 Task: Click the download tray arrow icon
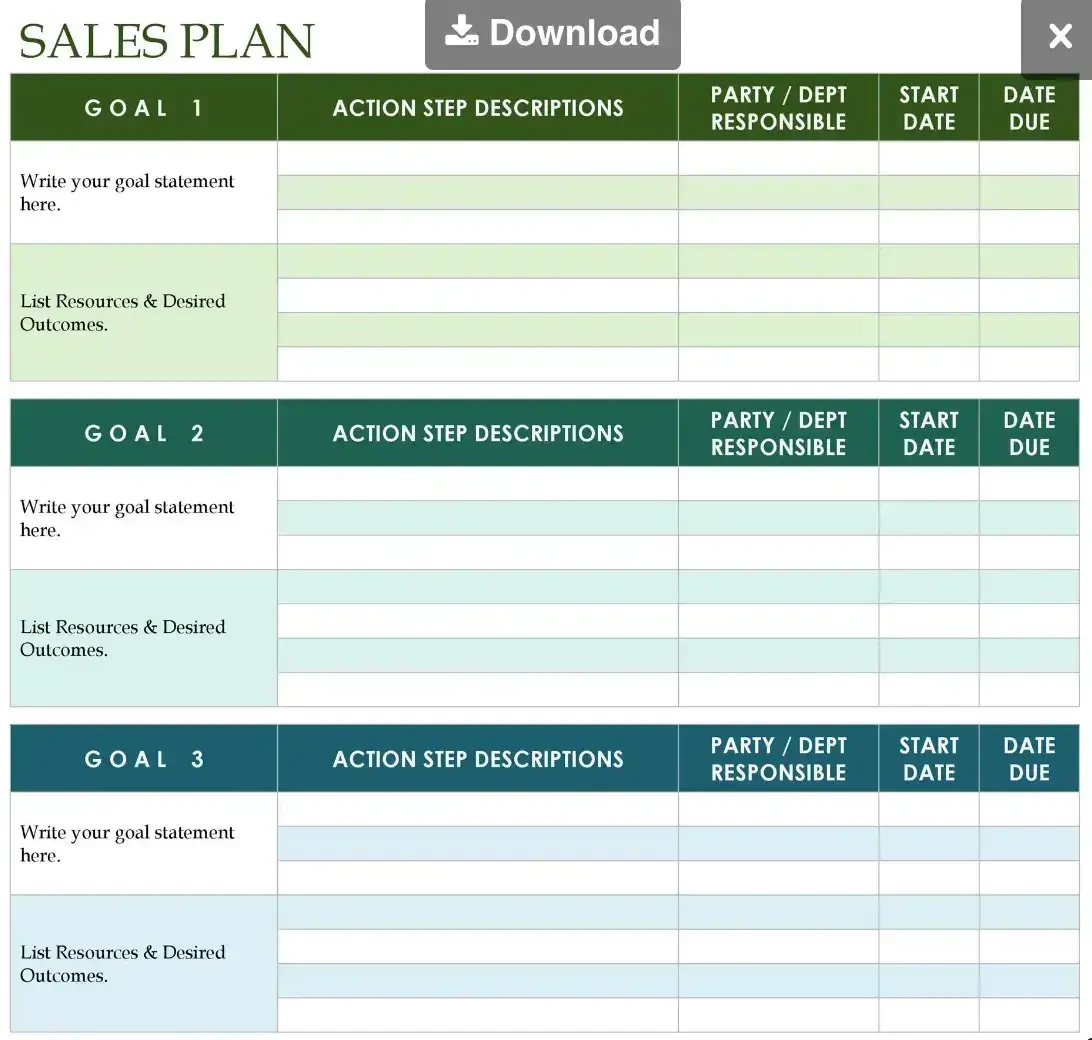tap(461, 32)
